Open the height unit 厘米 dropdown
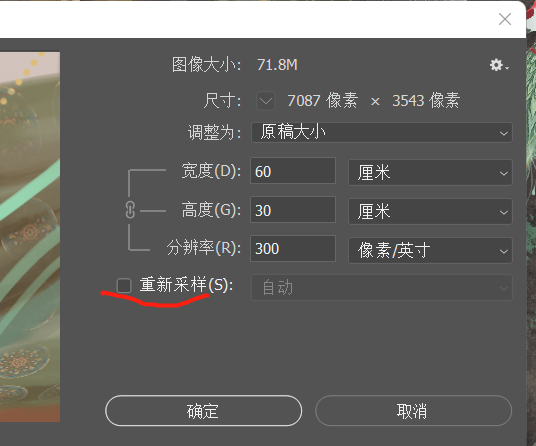 430,211
